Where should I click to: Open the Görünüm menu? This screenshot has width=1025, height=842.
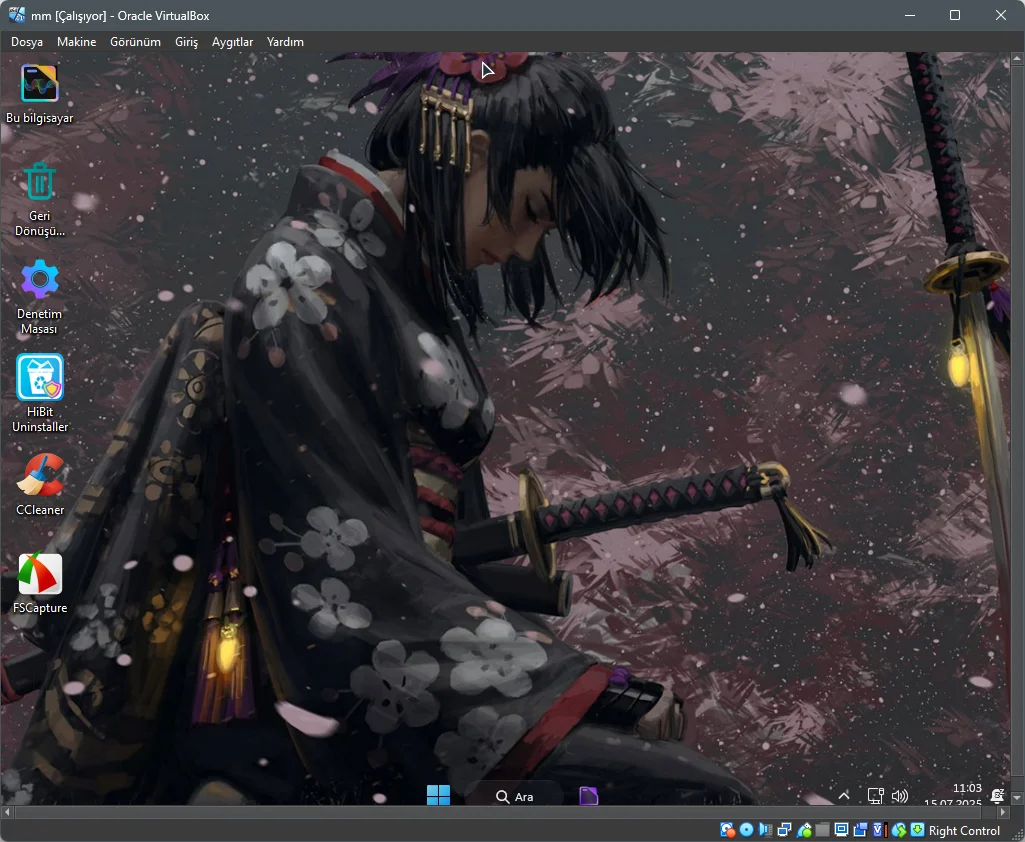click(x=135, y=42)
